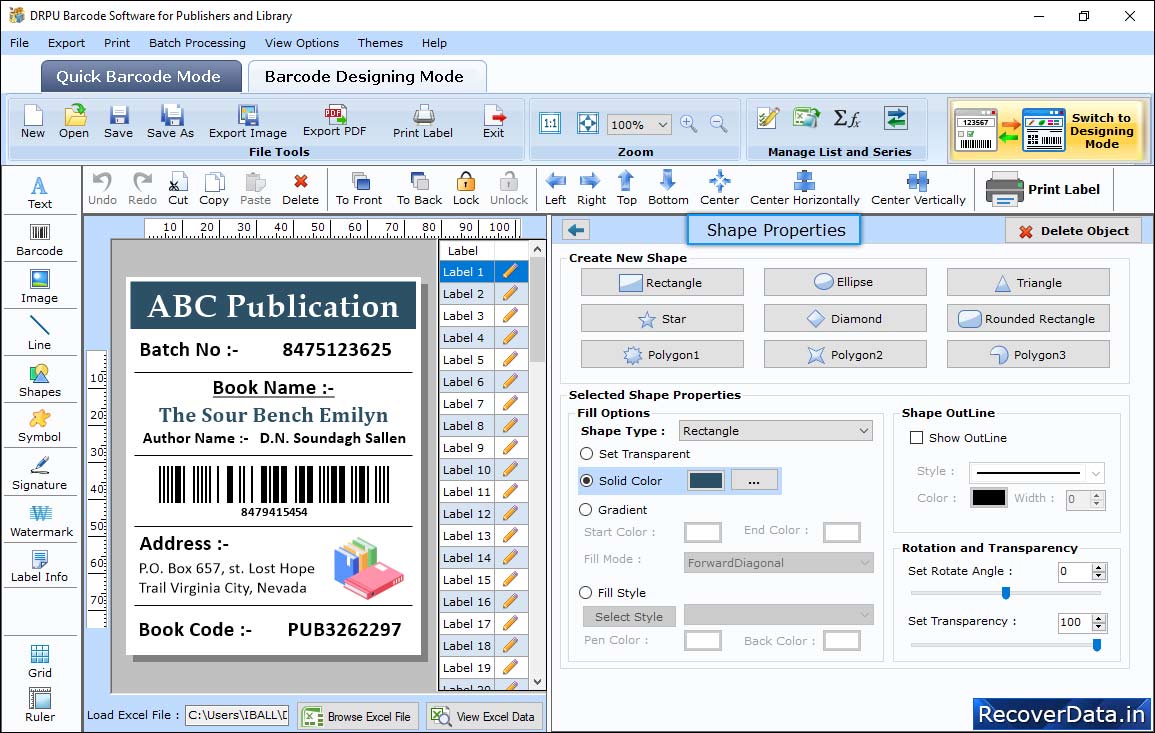This screenshot has height=733, width=1155.
Task: Enable Show OutLine checkbox
Action: 916,438
